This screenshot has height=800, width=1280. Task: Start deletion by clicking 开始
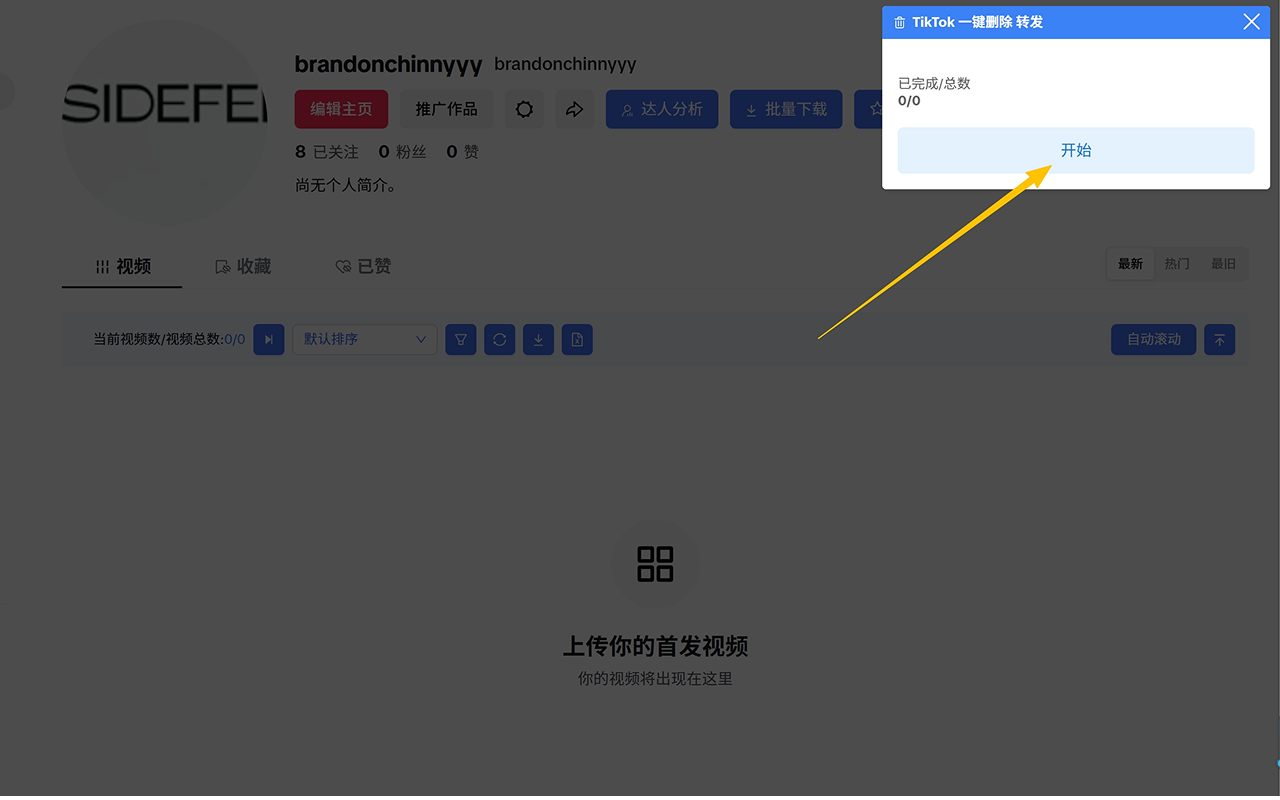pos(1076,149)
